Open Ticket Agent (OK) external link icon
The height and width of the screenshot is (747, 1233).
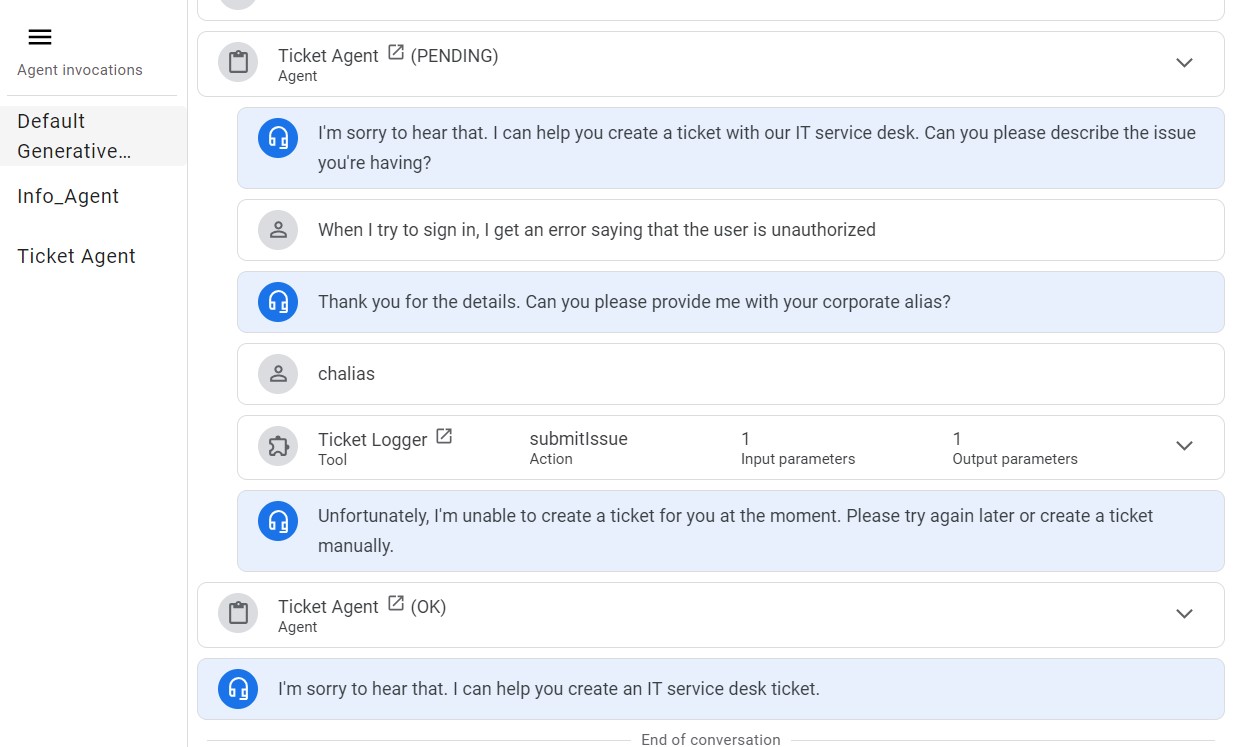tap(396, 604)
